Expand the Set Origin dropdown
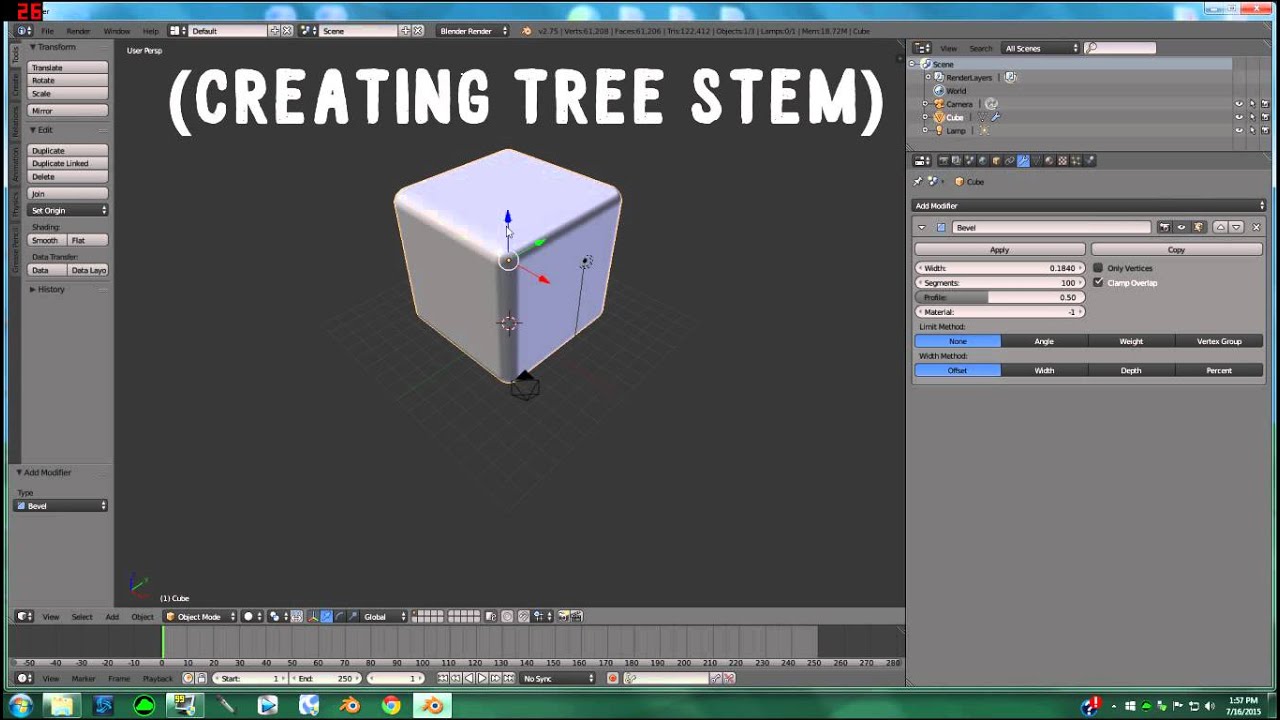Screen dimensions: 1280x720 pos(68,210)
